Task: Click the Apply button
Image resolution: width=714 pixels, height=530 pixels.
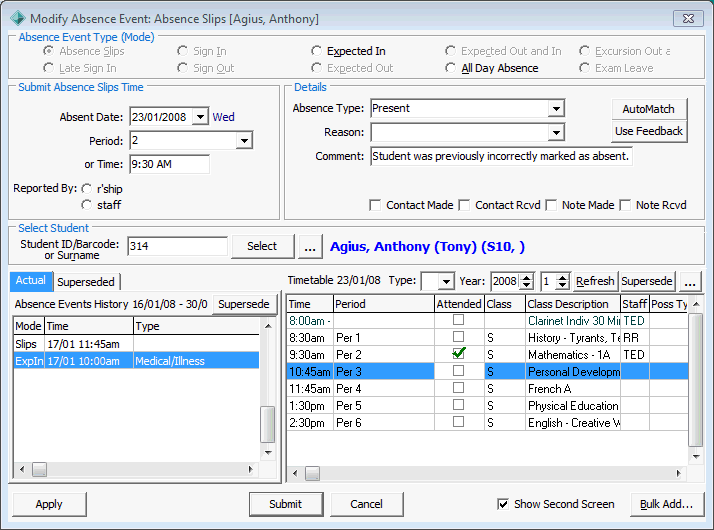Action: [x=49, y=505]
